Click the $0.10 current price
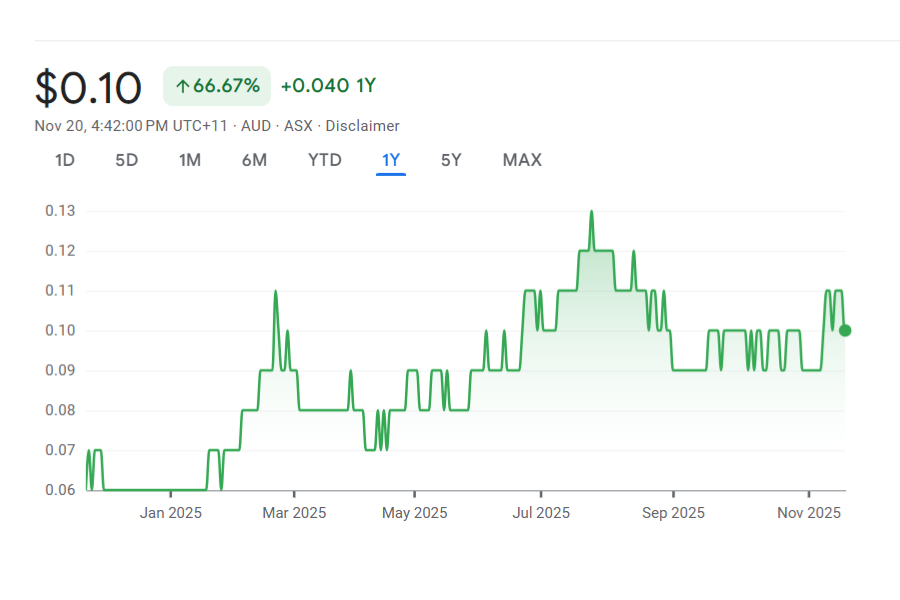Image resolution: width=900 pixels, height=600 pixels. pos(88,87)
